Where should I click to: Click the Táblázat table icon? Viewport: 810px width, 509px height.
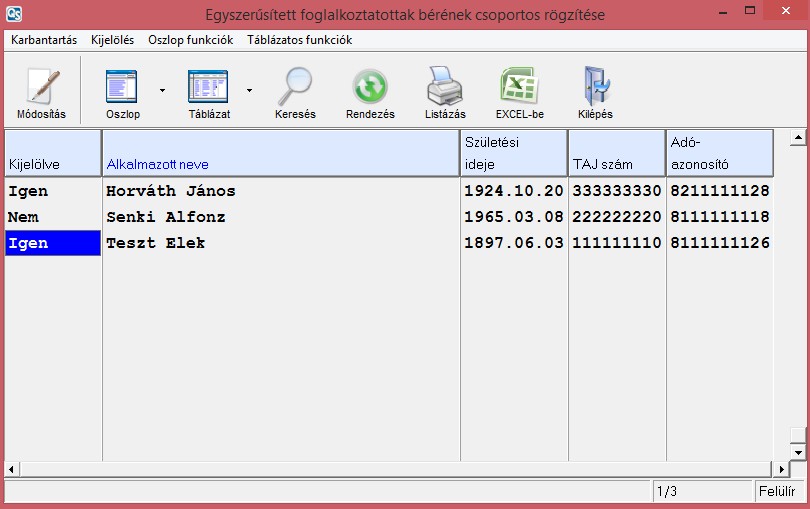click(x=209, y=88)
